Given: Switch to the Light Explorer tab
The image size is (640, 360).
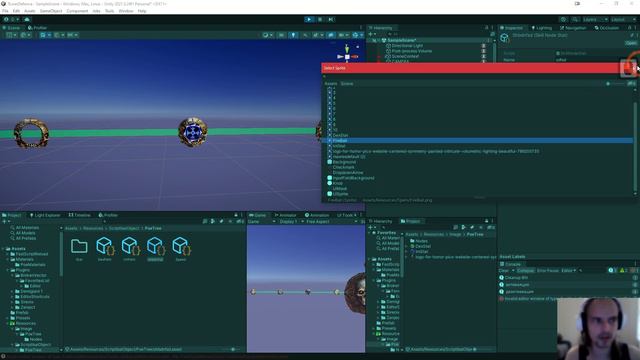Looking at the screenshot, I should point(45,215).
